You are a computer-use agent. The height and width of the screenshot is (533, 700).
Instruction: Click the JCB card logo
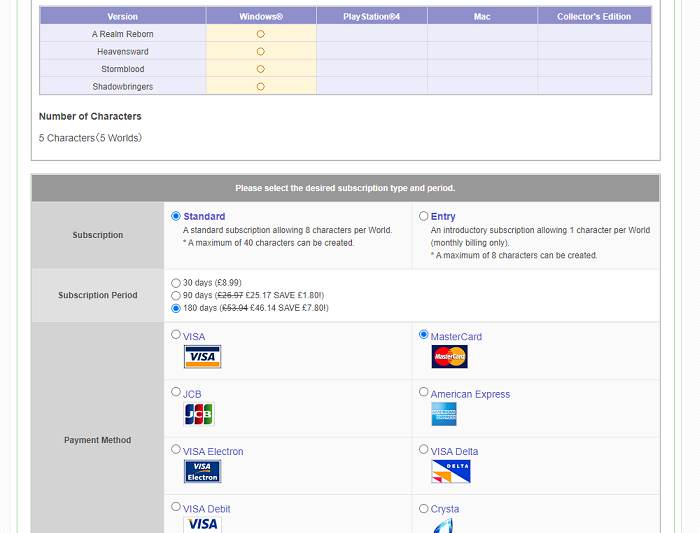click(199, 414)
